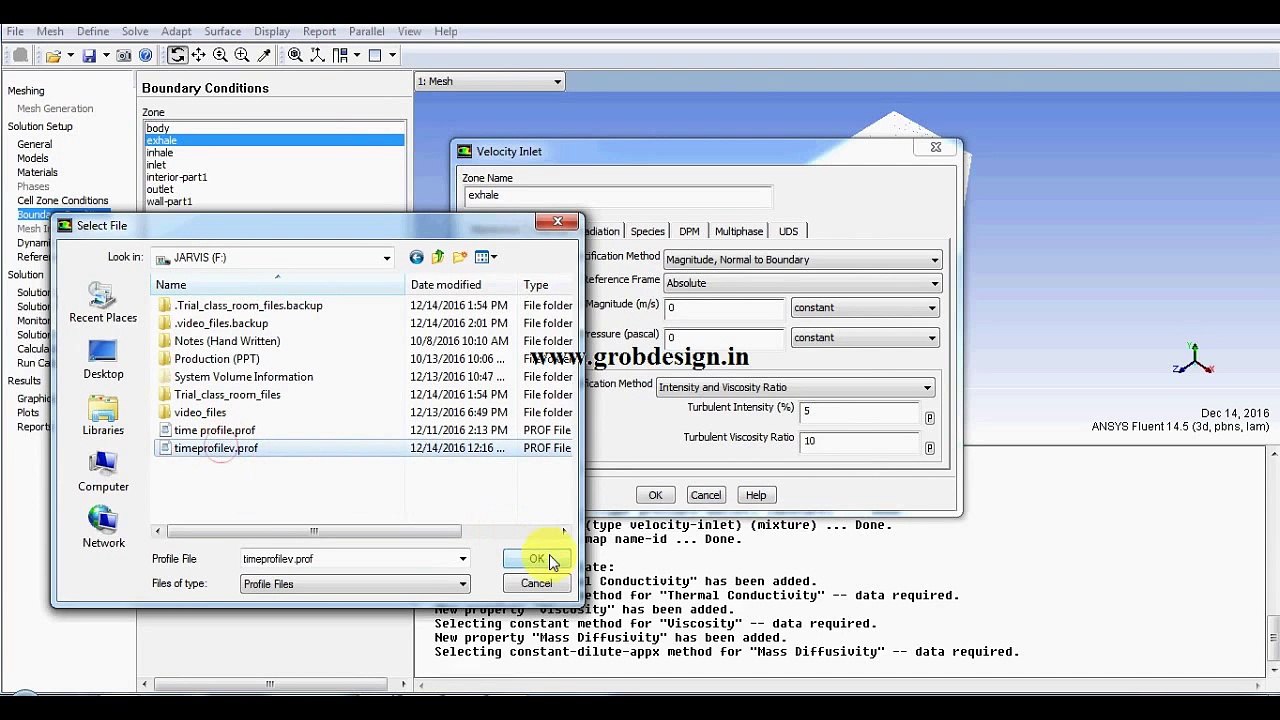Open the turbulence Specification Method dropdown
Image resolution: width=1280 pixels, height=720 pixels.
795,387
